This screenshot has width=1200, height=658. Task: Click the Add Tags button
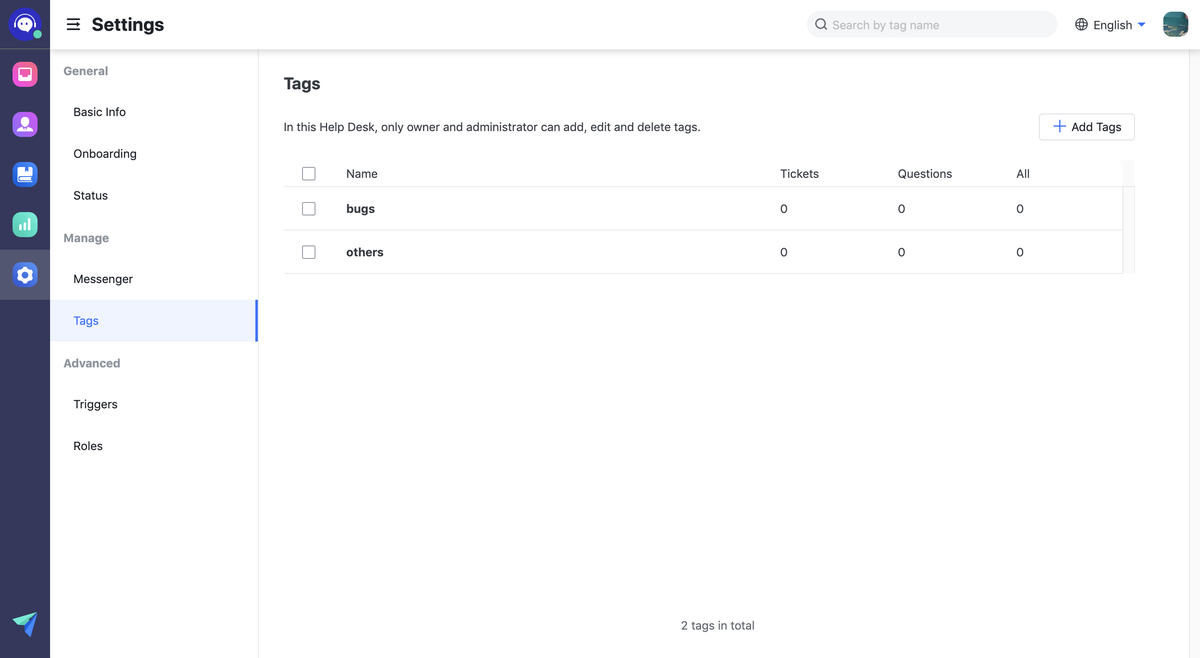pyautogui.click(x=1086, y=127)
